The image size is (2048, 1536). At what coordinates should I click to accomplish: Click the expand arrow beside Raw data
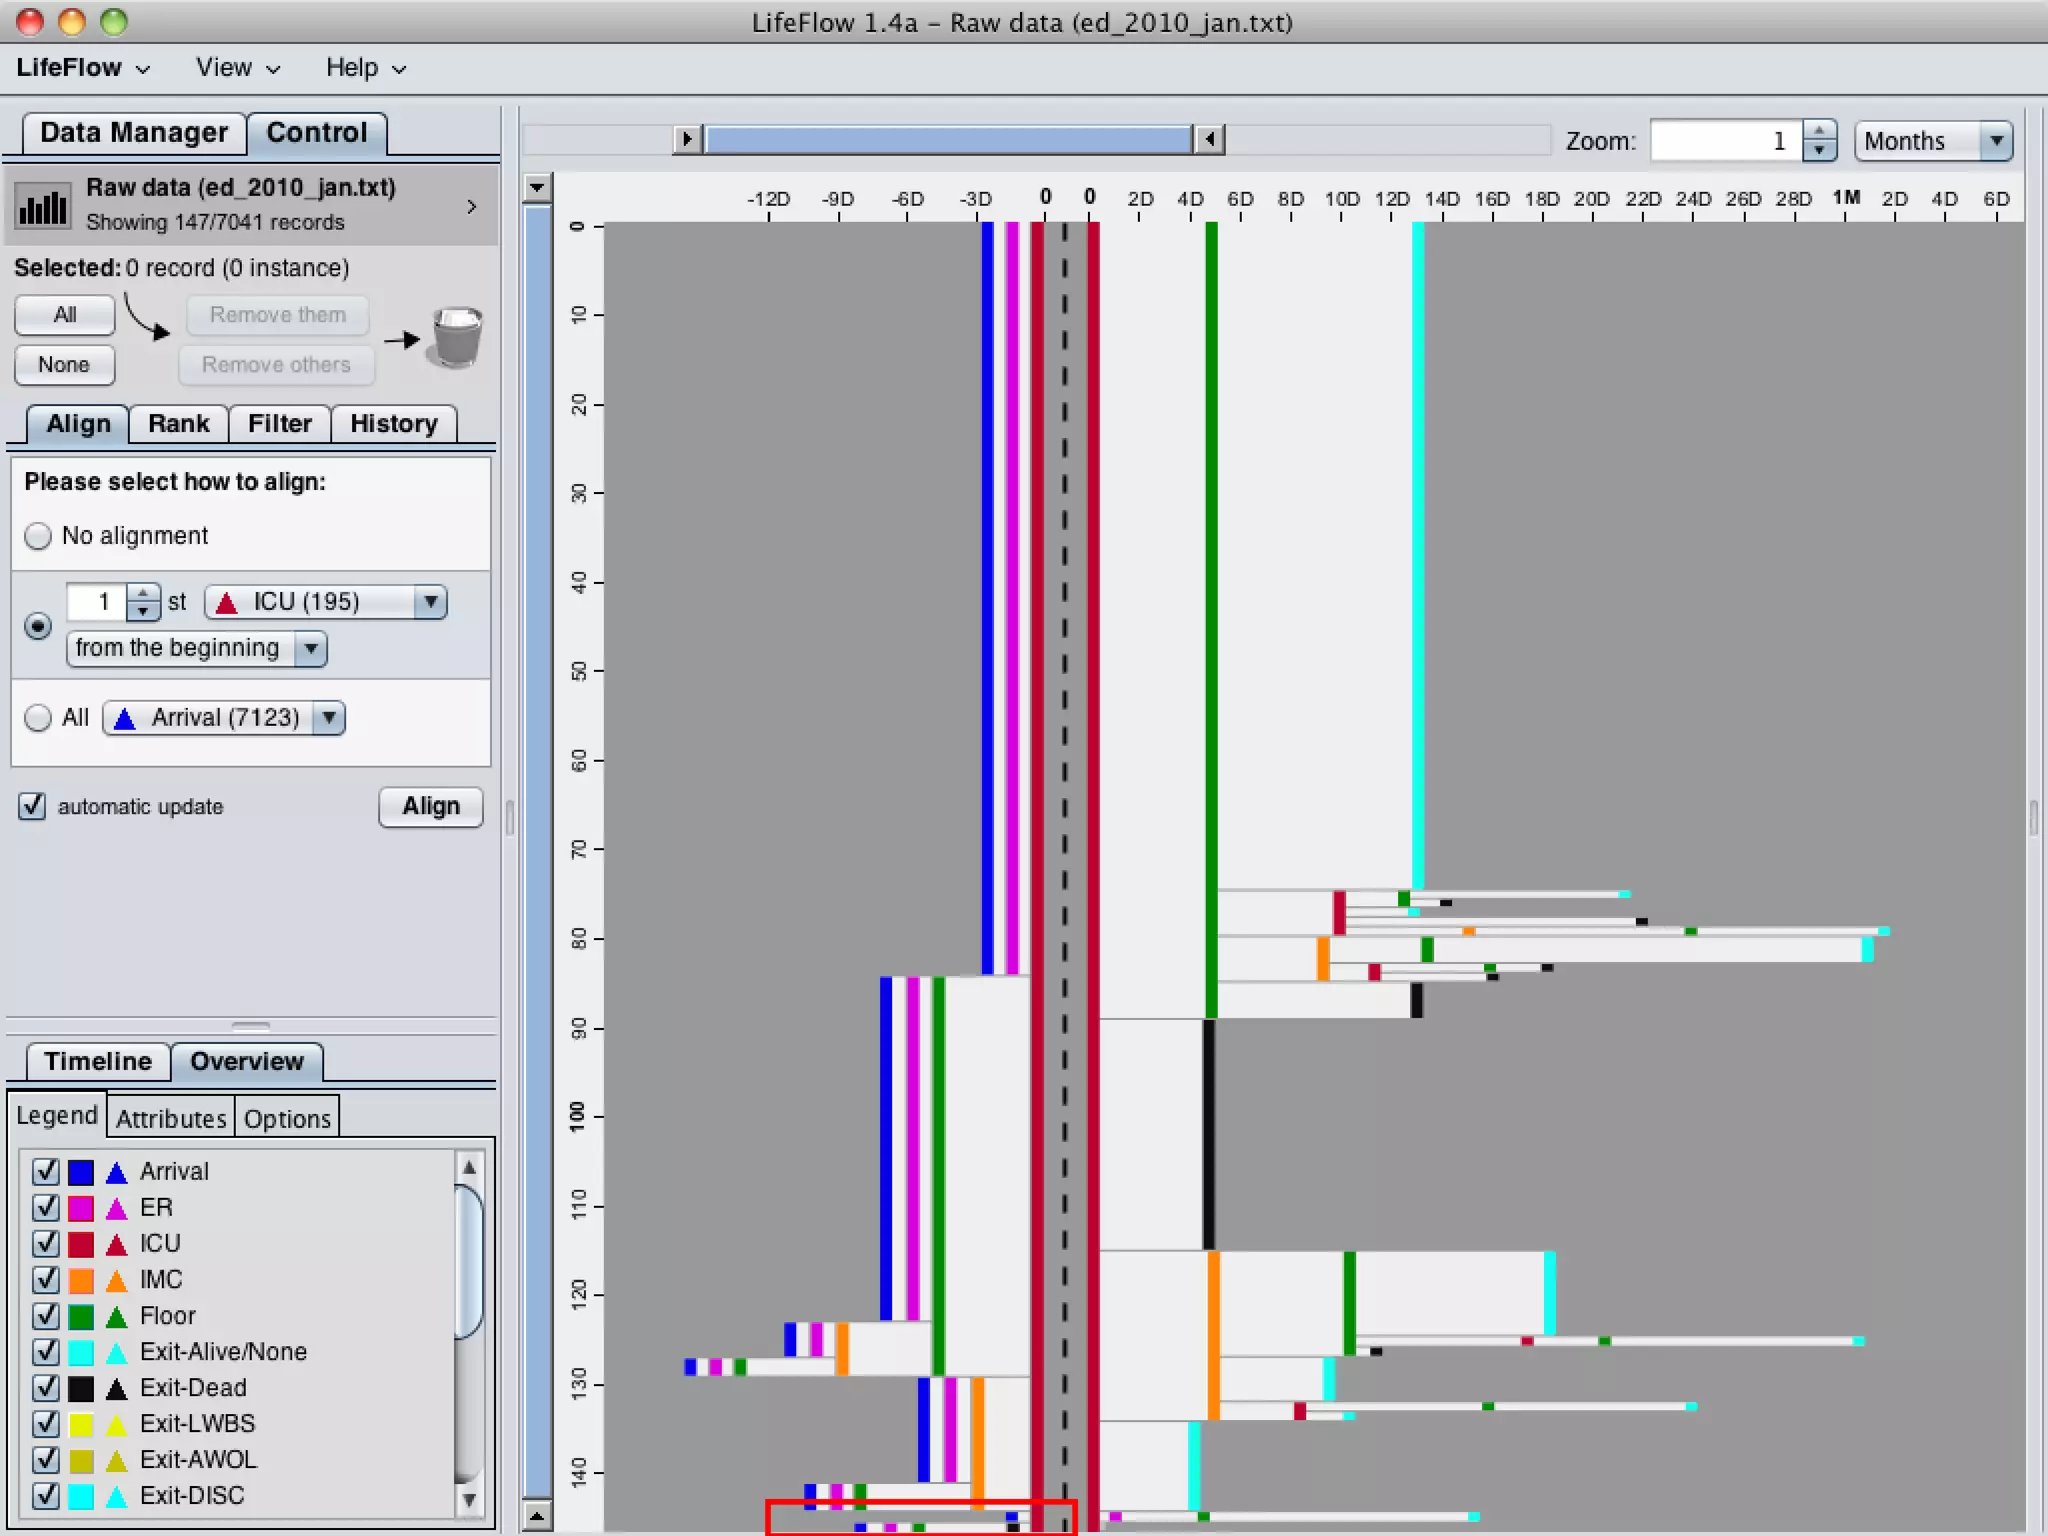click(x=472, y=206)
